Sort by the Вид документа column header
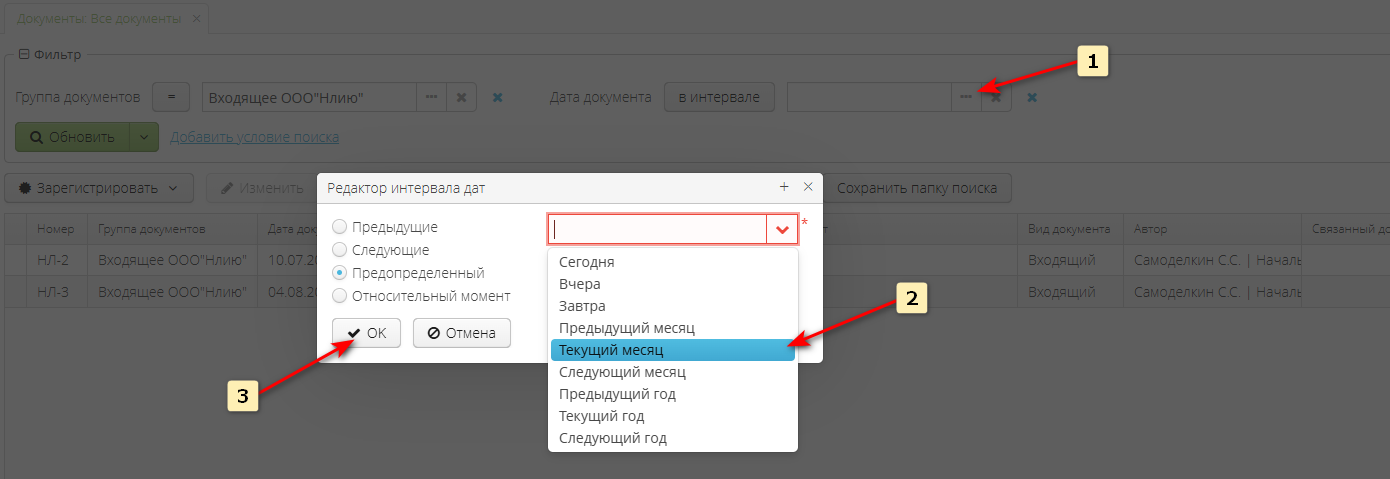The width and height of the screenshot is (1390, 479). pos(1070,229)
